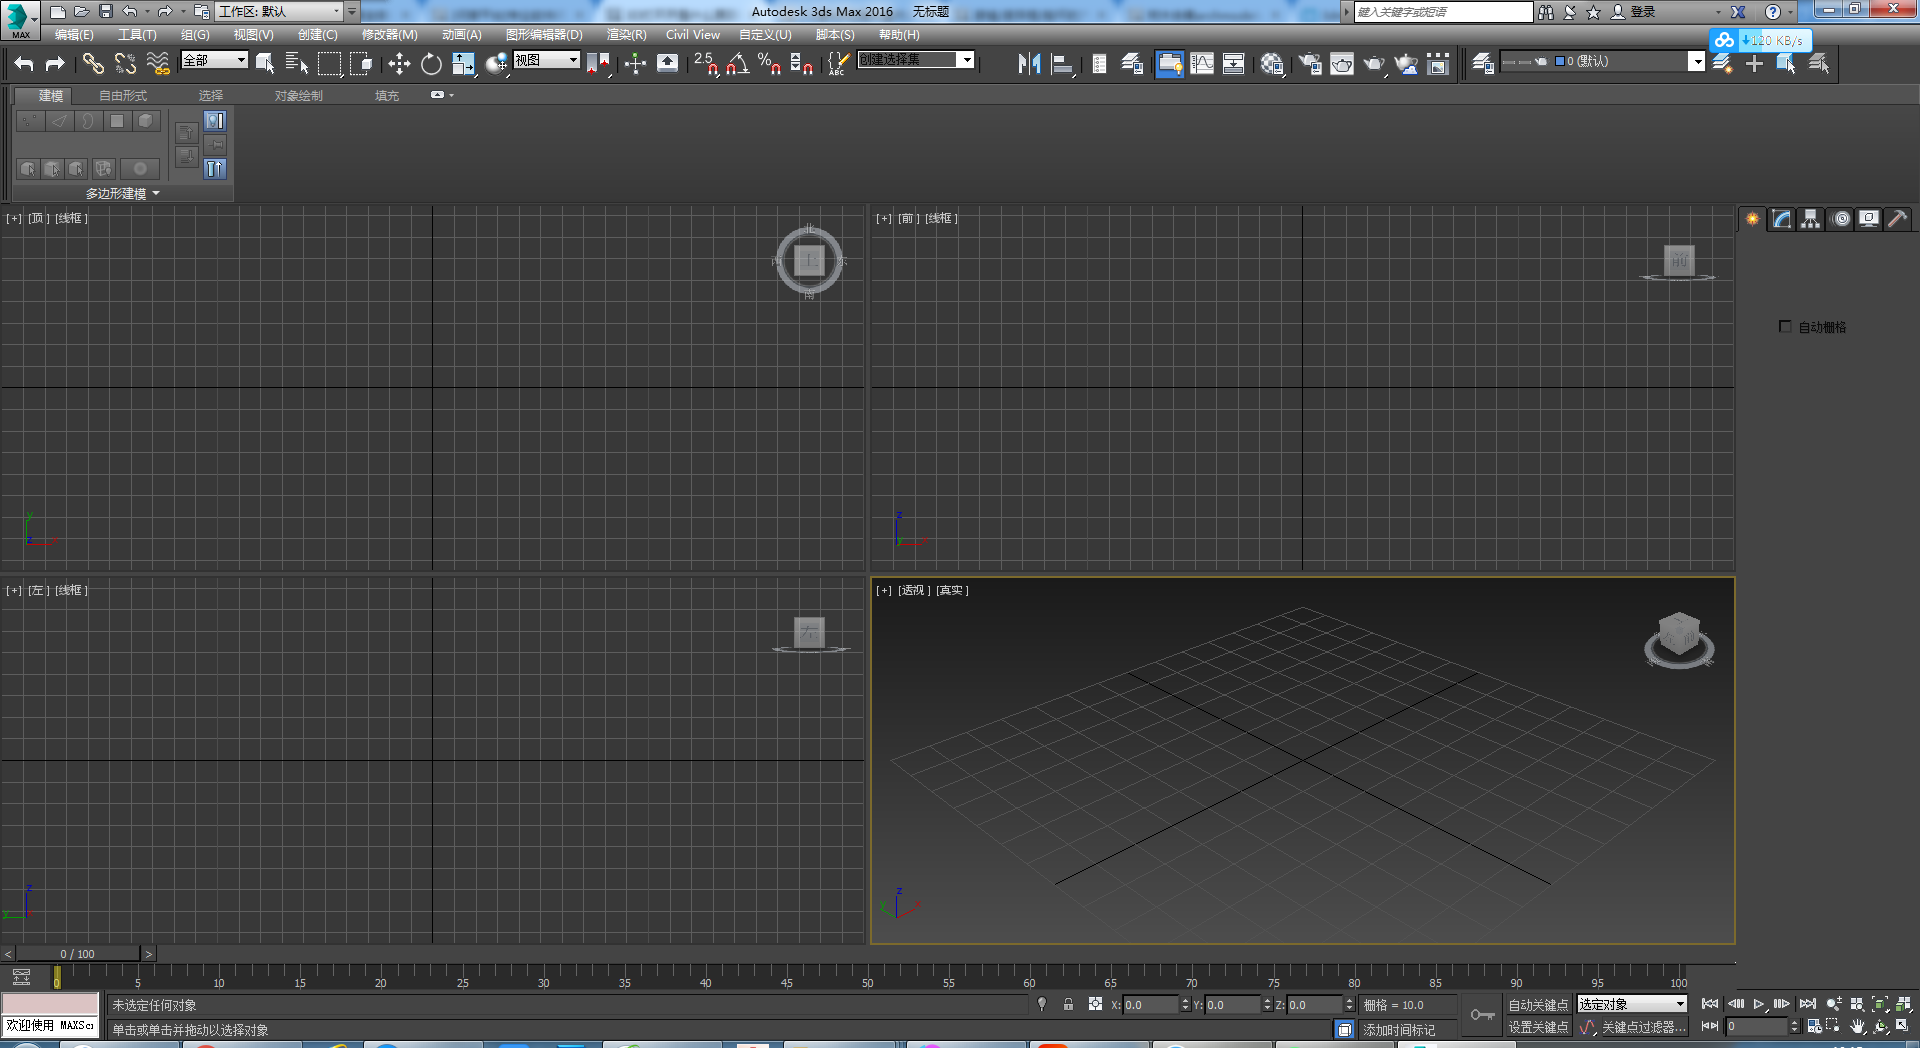Open the Modify command panel tab
Viewport: 1920px width, 1048px height.
pos(1782,219)
